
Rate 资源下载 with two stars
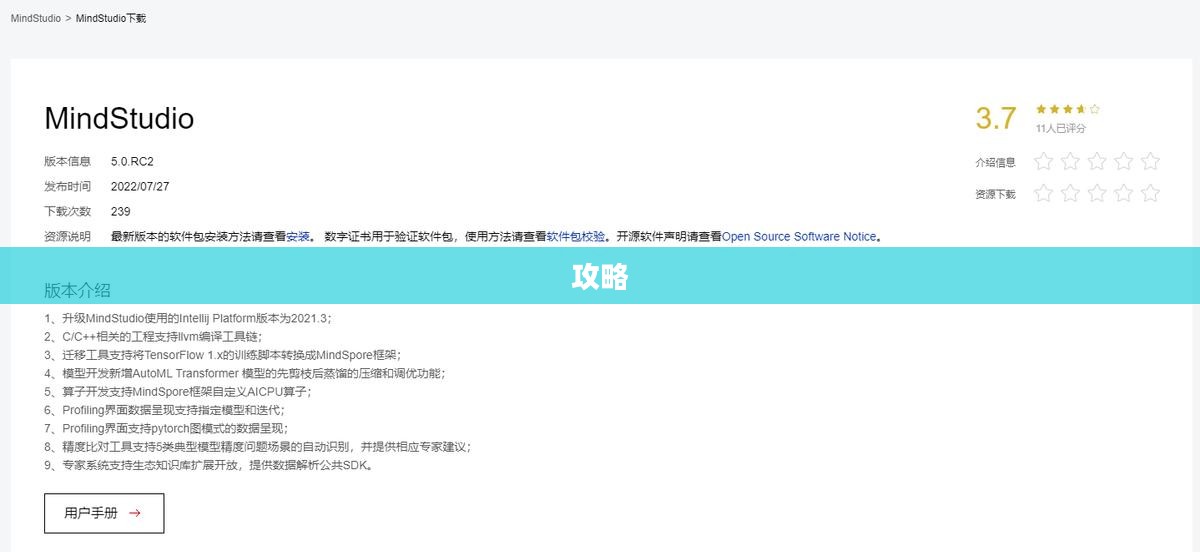(1070, 193)
